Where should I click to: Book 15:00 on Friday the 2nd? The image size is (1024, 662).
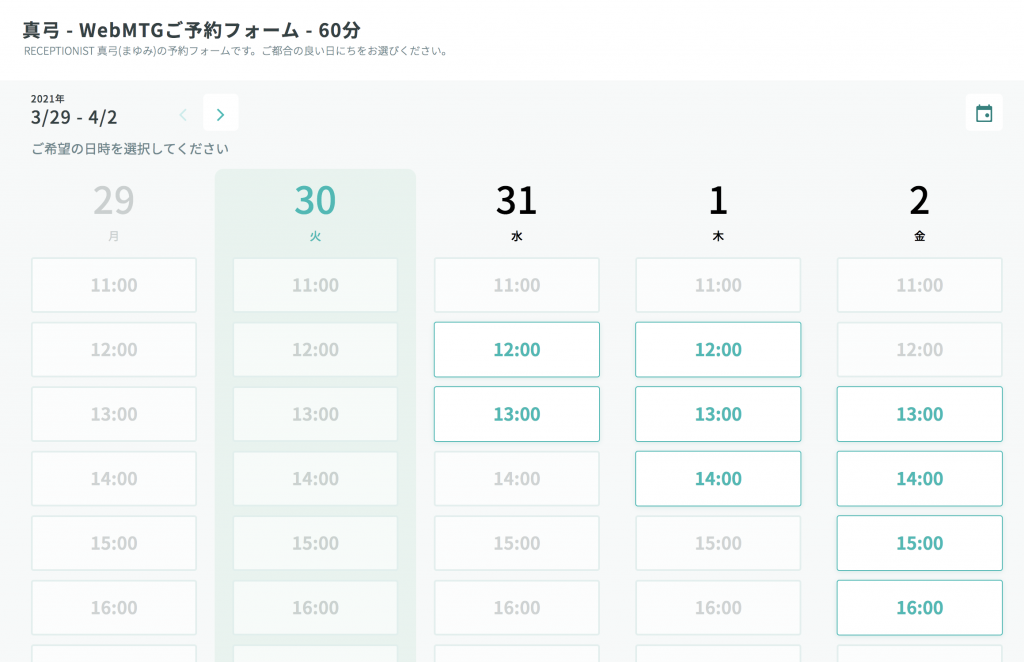(x=919, y=543)
